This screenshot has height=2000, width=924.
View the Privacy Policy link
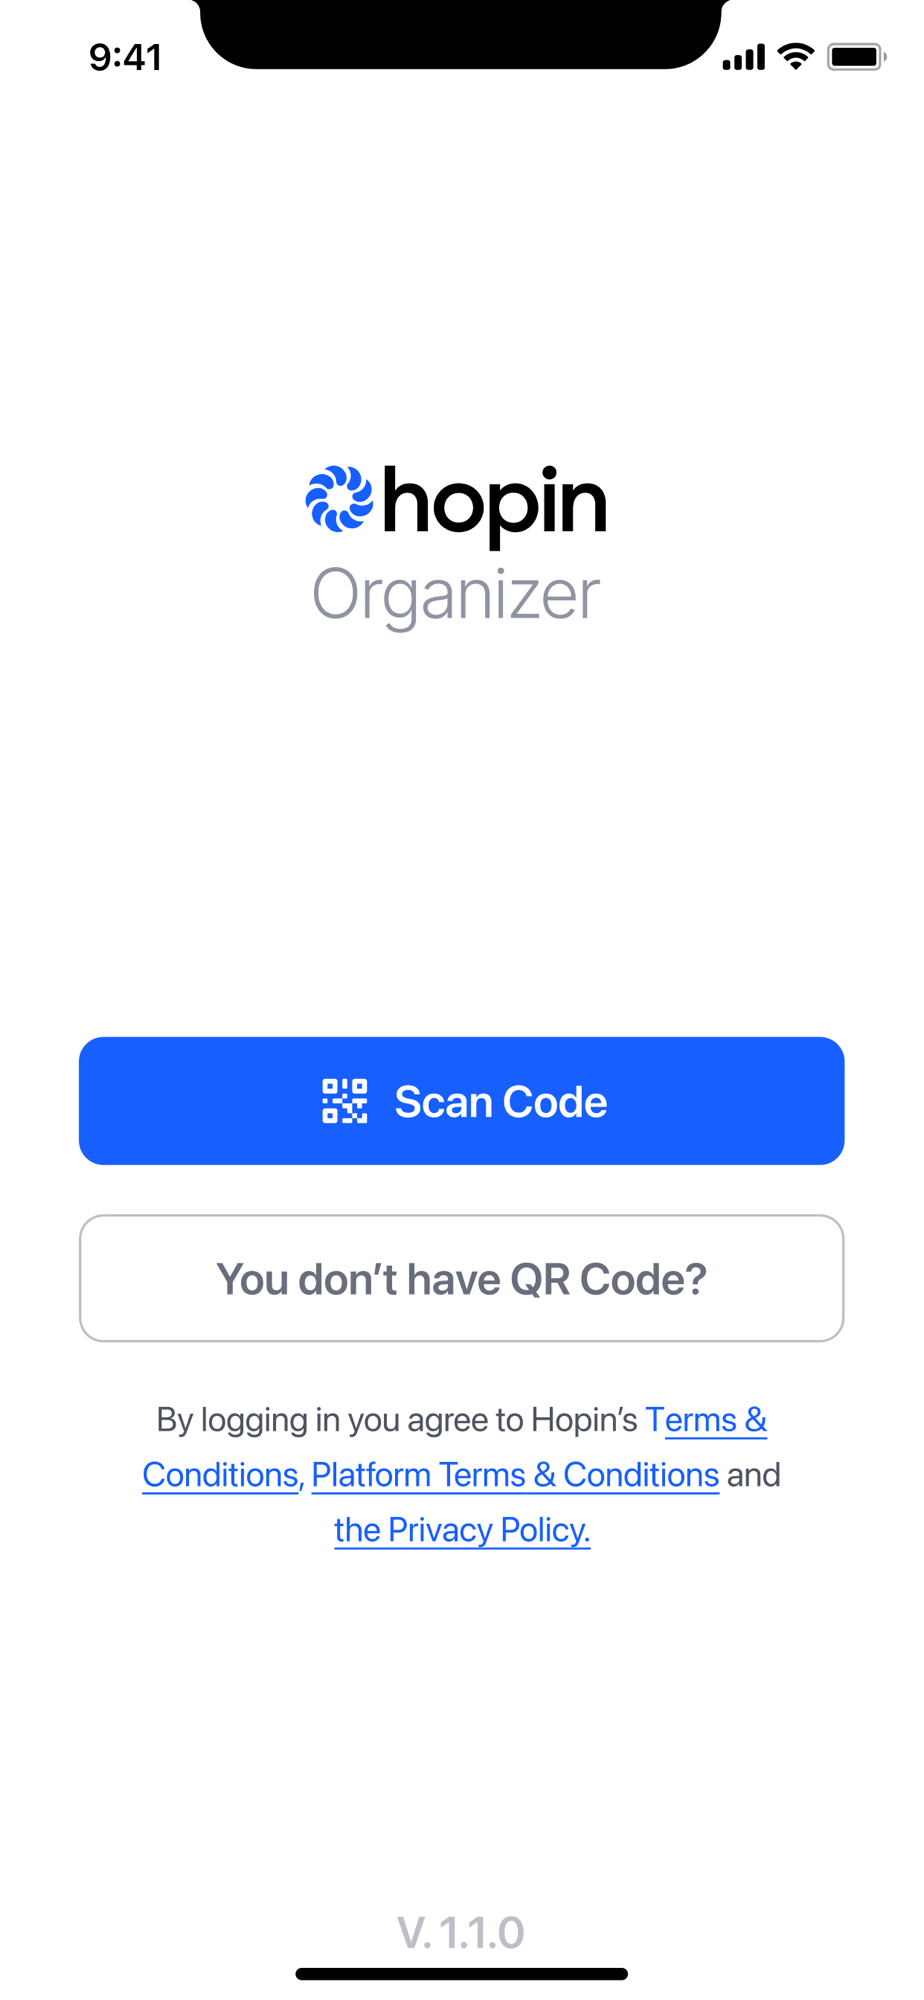point(462,1529)
